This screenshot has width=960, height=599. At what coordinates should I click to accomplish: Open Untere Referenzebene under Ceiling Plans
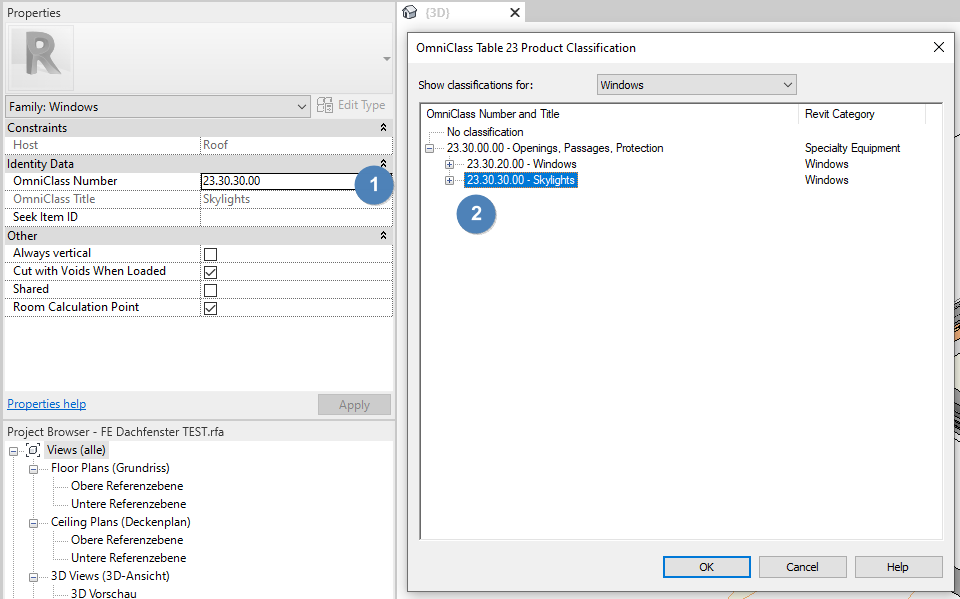point(129,557)
